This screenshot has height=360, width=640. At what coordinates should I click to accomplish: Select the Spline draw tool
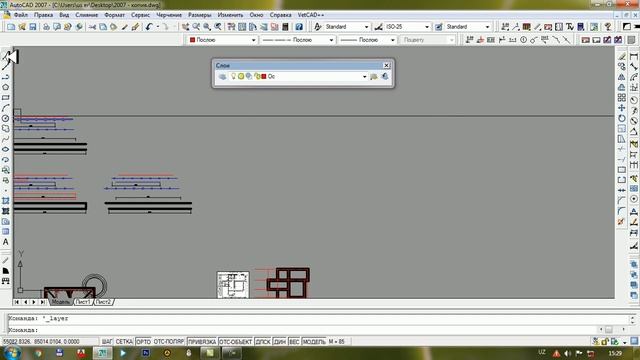(6, 139)
